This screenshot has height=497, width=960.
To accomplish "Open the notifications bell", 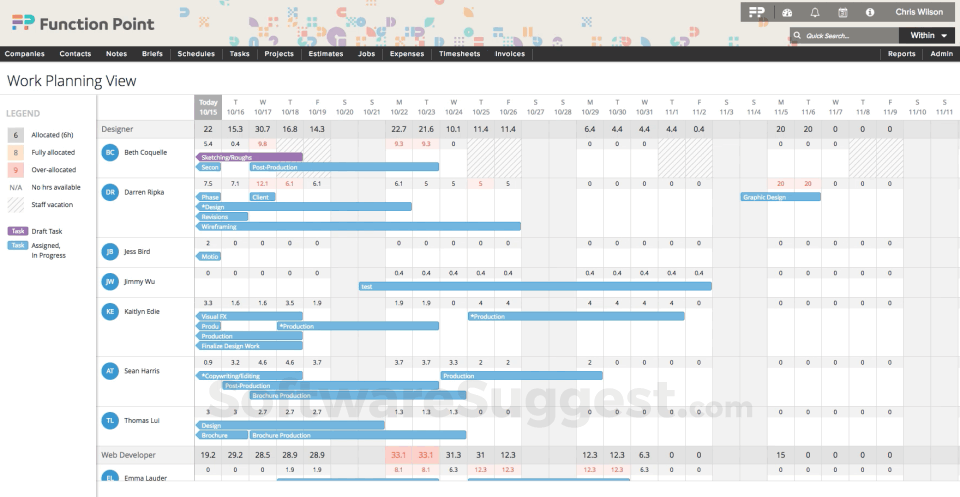I will (815, 12).
